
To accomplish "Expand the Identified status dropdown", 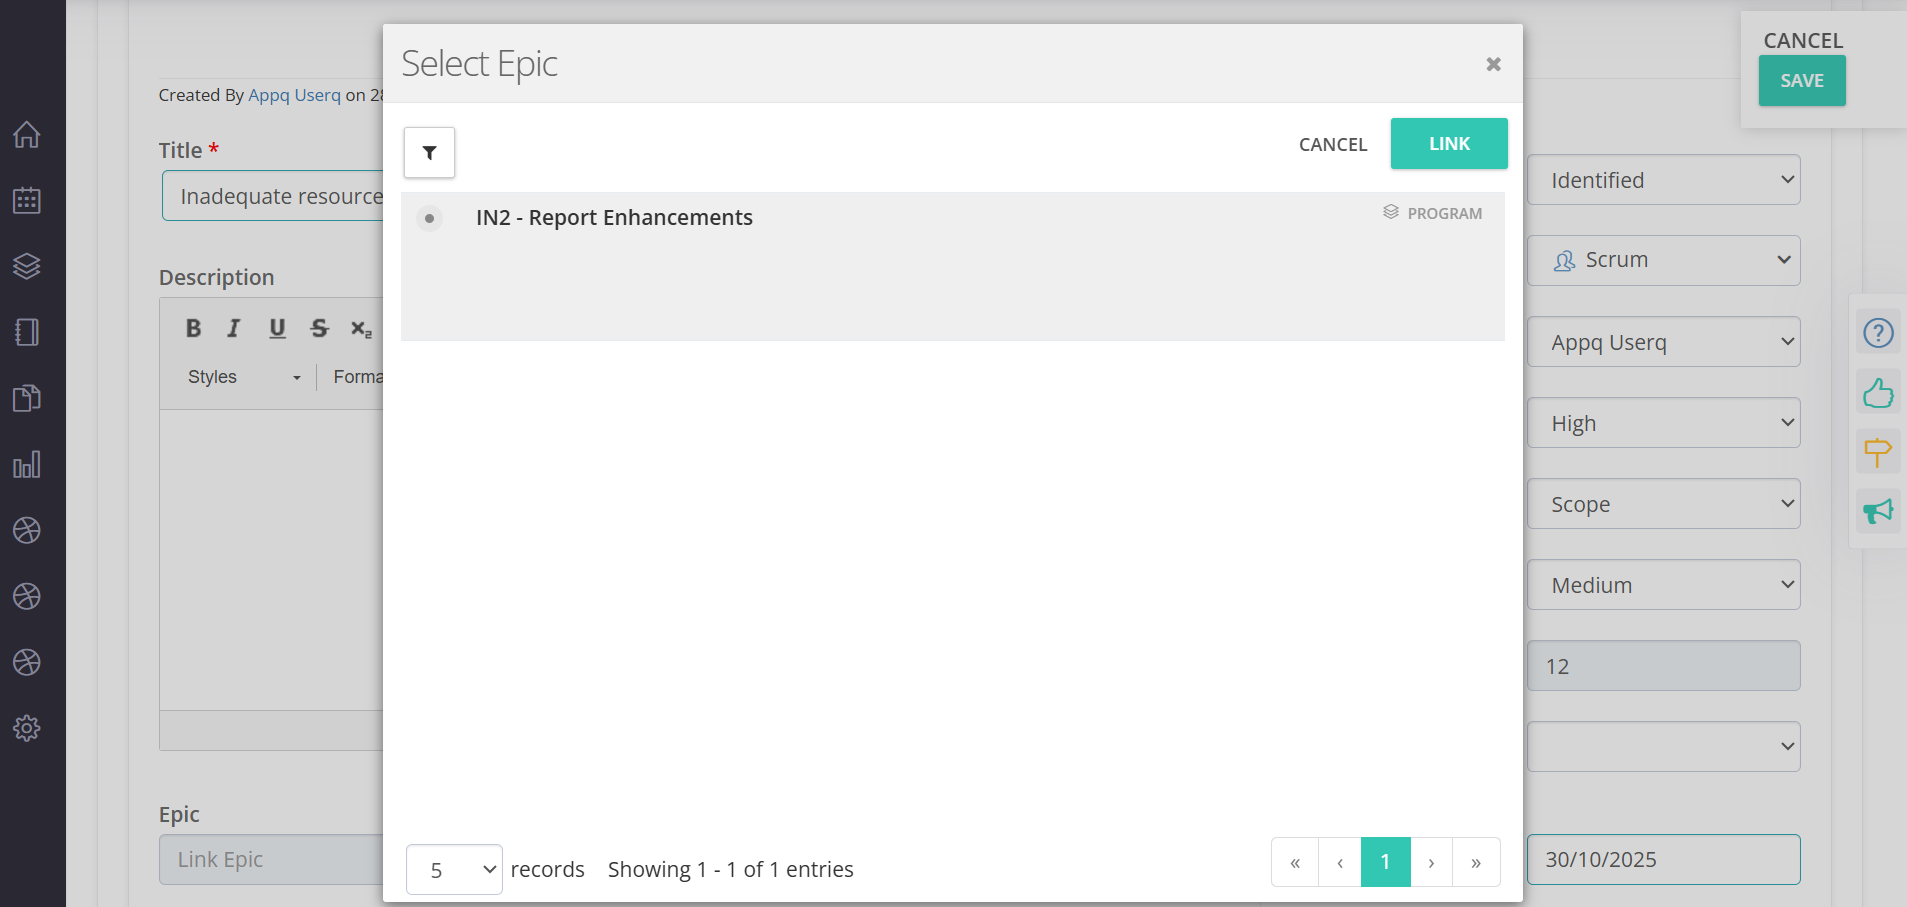I will 1663,180.
